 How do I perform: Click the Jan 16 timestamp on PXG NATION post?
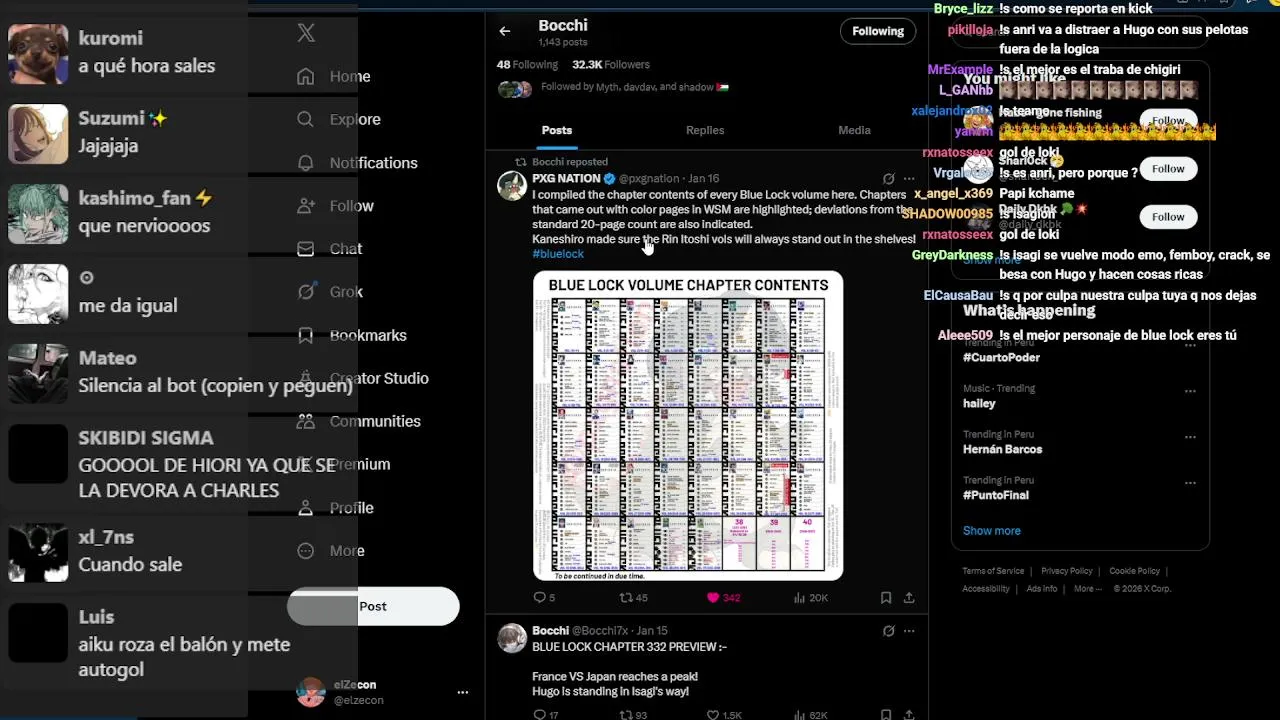point(703,179)
